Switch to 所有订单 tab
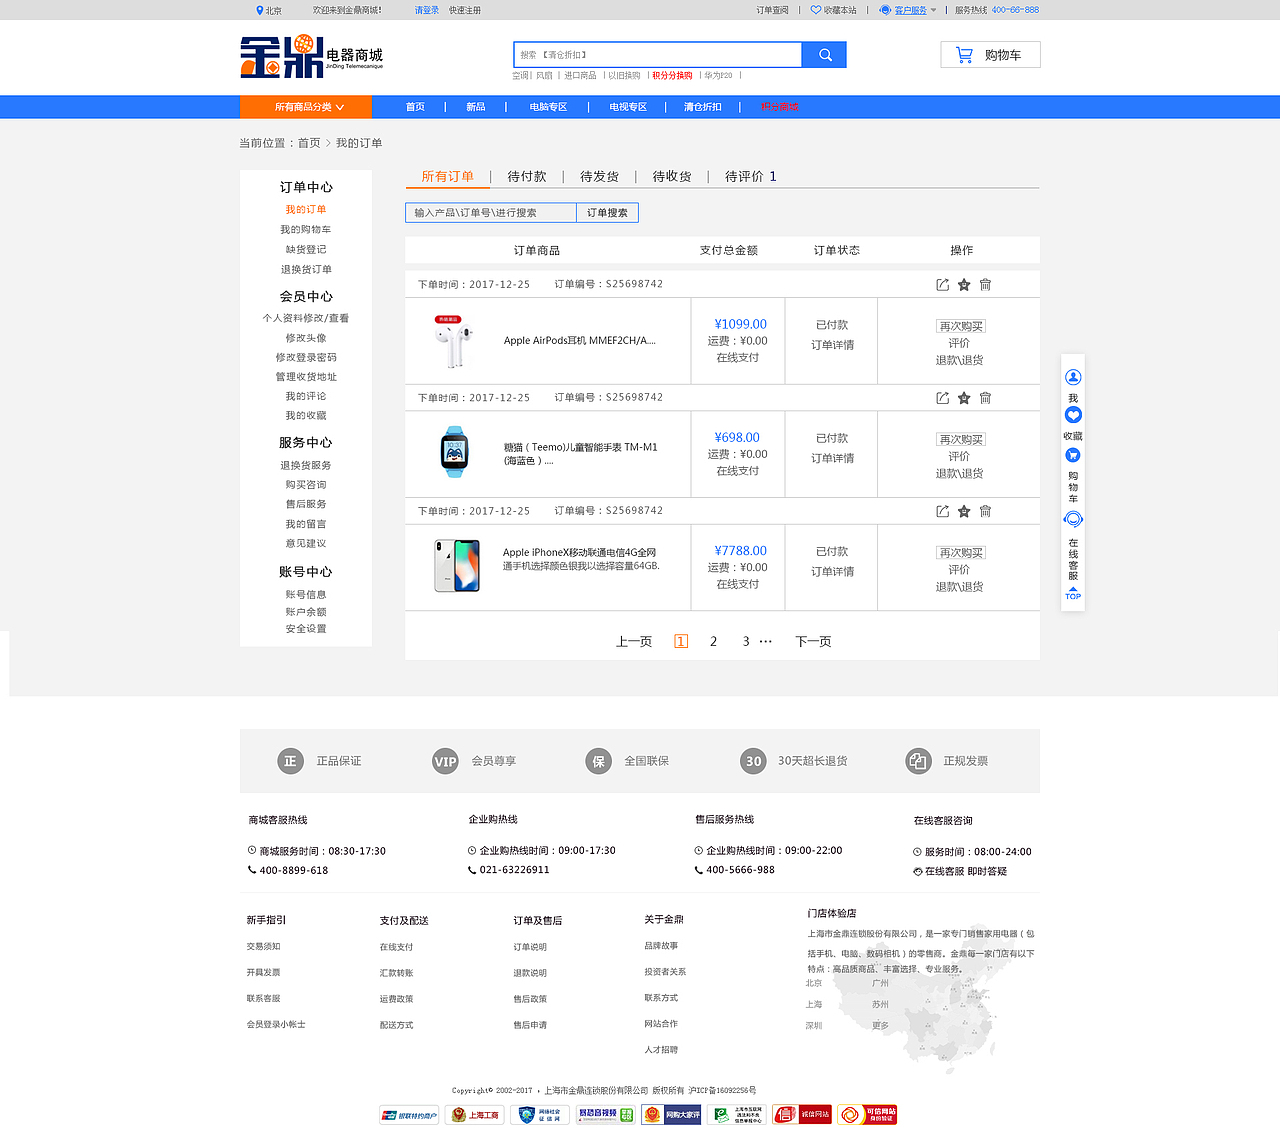This screenshot has width=1280, height=1129. click(447, 176)
